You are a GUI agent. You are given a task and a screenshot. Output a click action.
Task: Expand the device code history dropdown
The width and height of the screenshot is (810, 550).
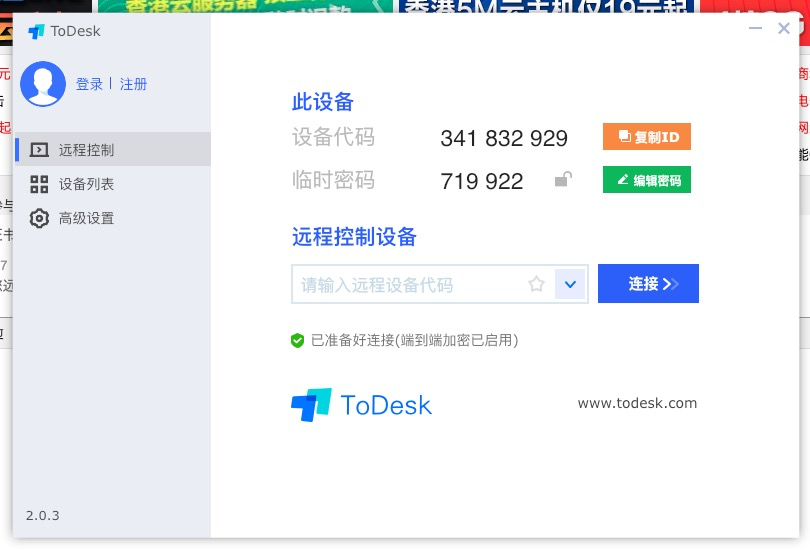tap(570, 284)
